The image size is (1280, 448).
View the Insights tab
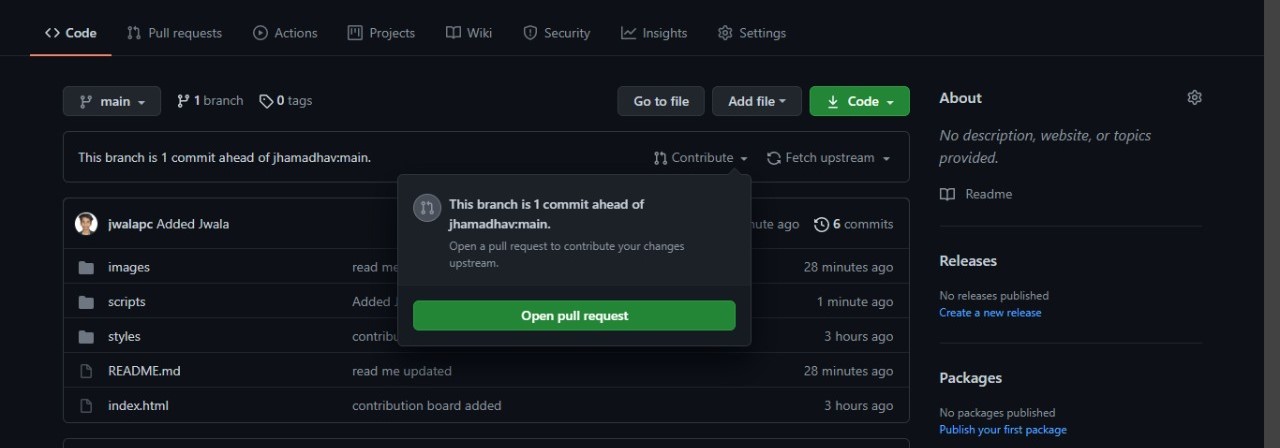(654, 33)
